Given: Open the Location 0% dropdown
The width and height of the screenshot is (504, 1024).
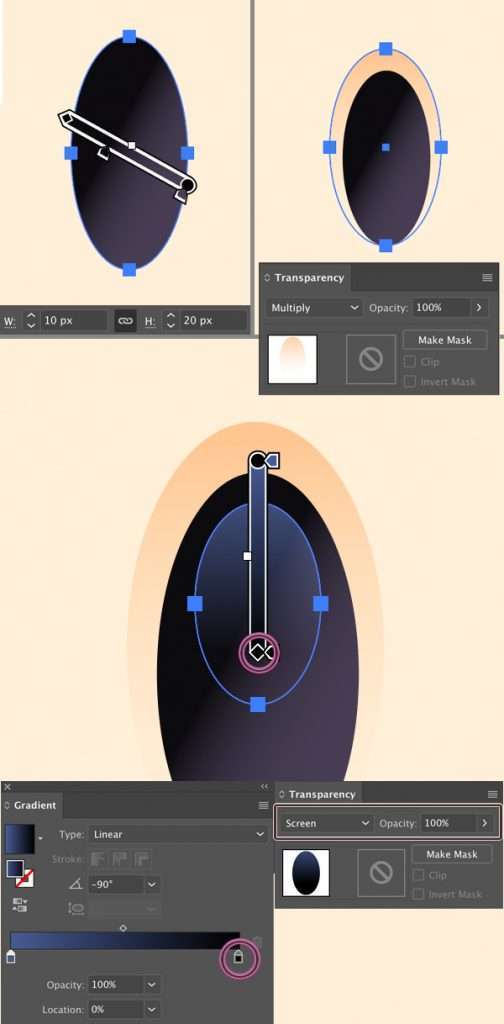Looking at the screenshot, I should click(x=152, y=1009).
